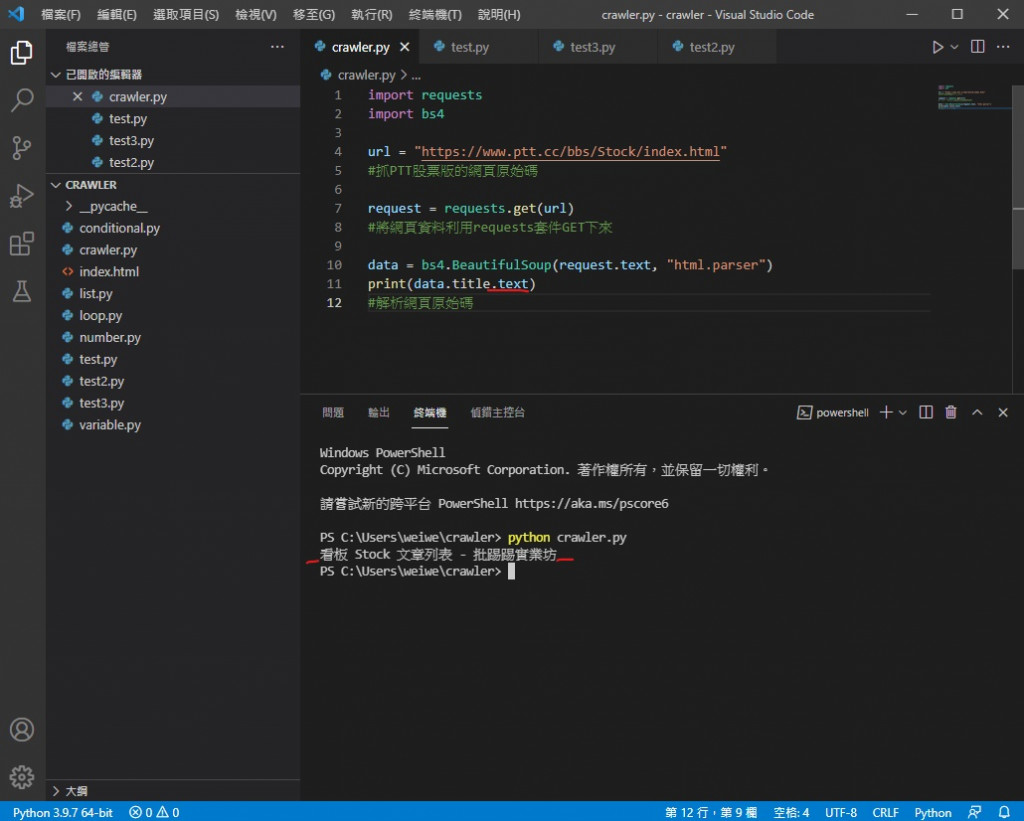Open the Extensions view
1024x821 pixels.
click(x=22, y=244)
